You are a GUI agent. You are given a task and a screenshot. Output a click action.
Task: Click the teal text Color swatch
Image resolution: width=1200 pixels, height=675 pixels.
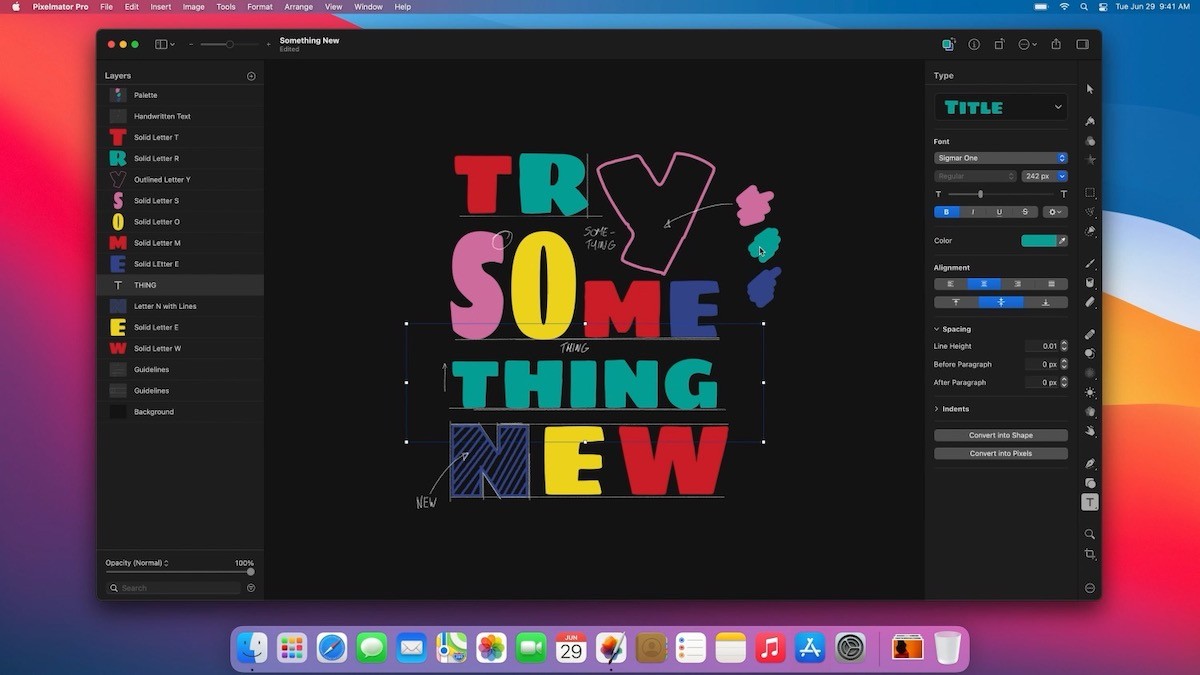(1038, 241)
